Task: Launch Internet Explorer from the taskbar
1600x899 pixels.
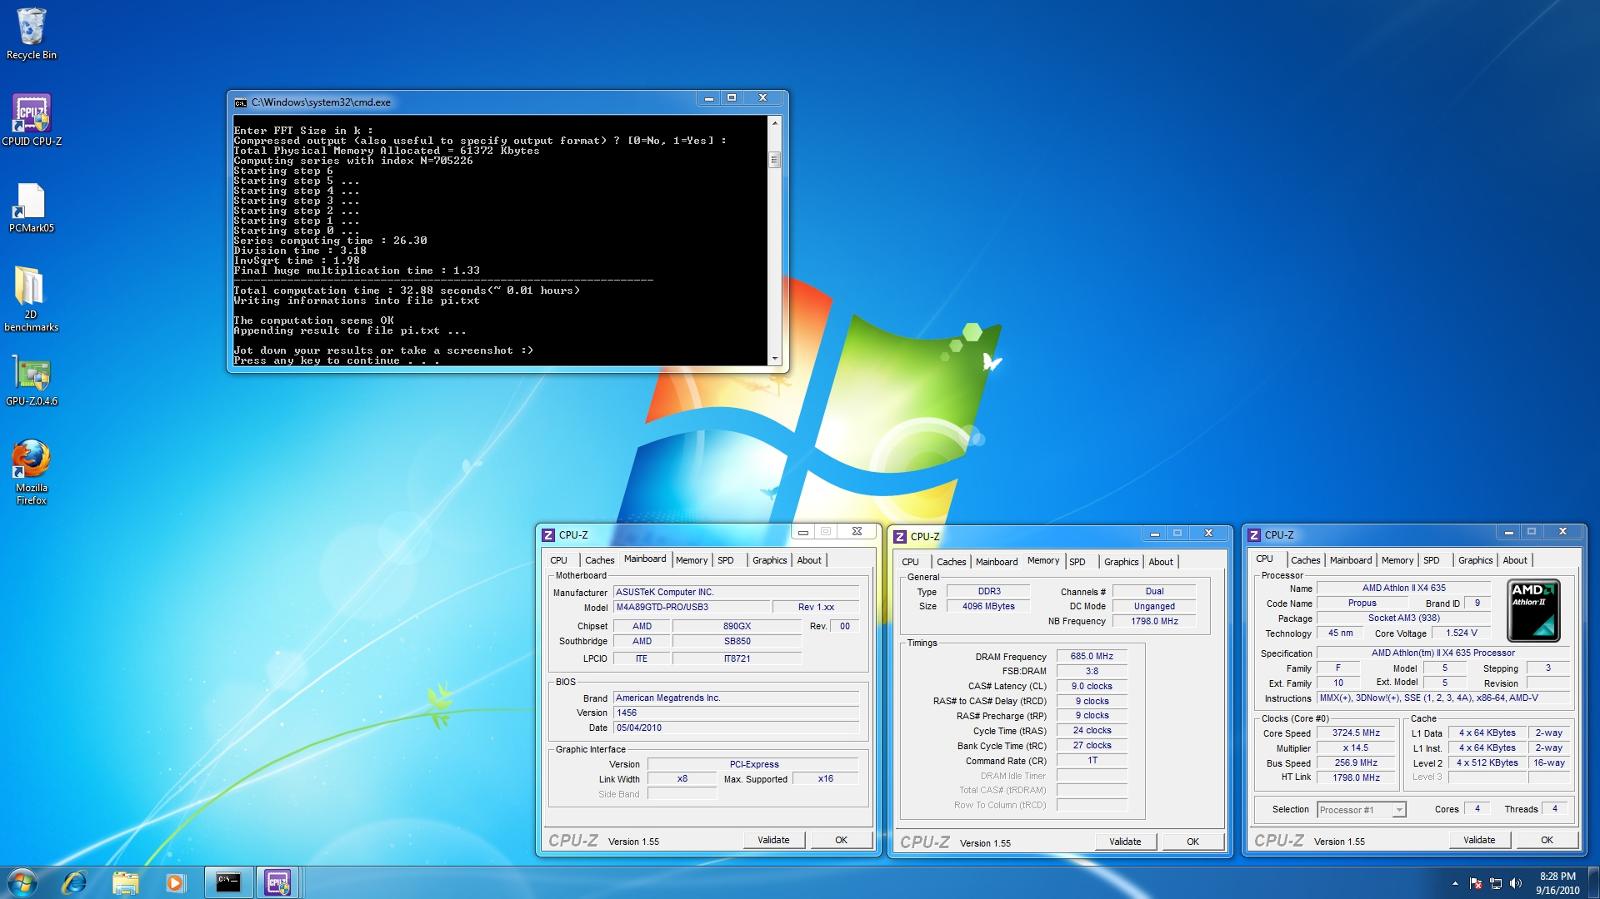Action: pyautogui.click(x=75, y=882)
